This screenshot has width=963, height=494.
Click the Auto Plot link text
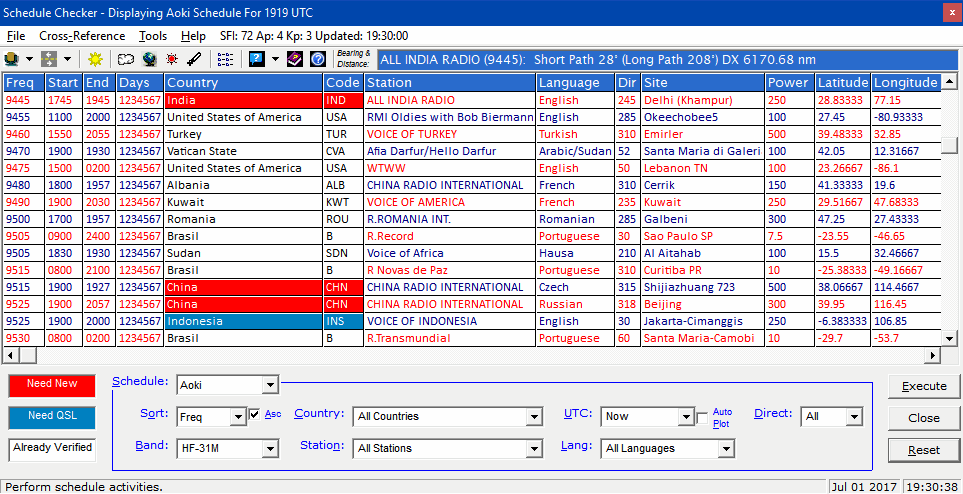(x=722, y=417)
